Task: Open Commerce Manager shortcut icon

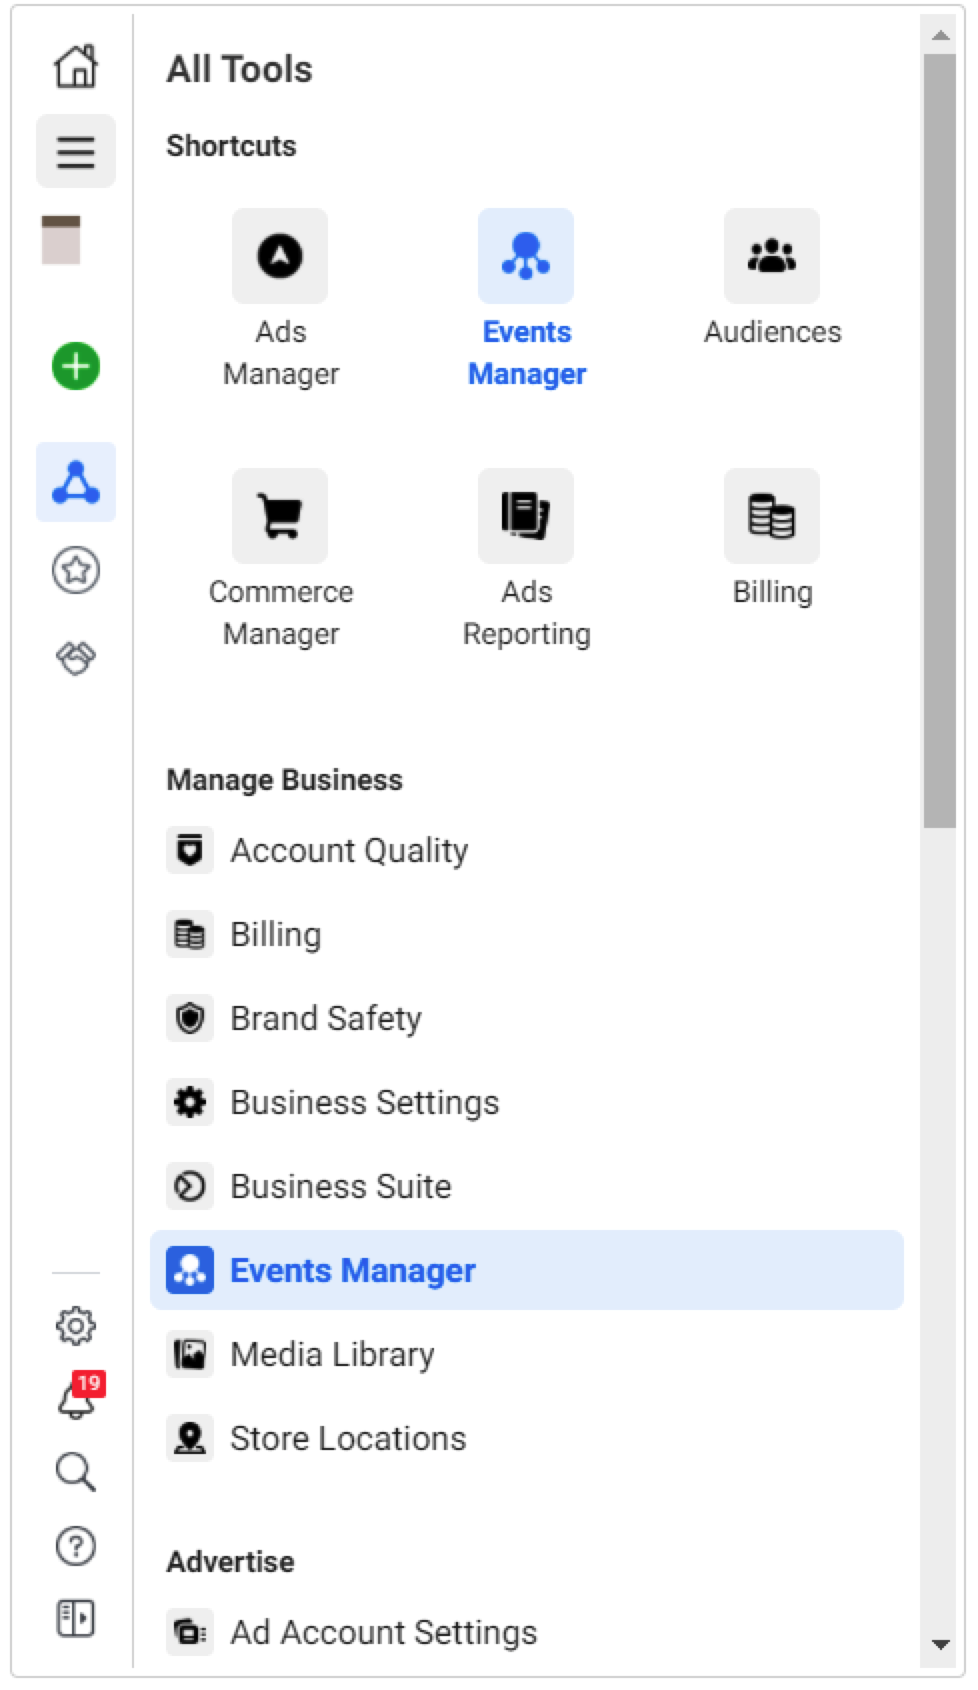Action: tap(280, 516)
